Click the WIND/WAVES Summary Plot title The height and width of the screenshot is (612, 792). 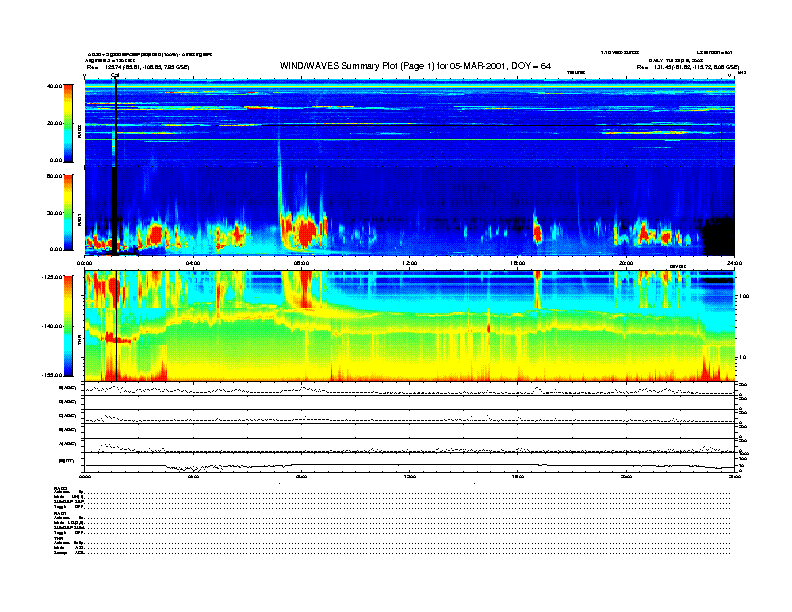415,66
